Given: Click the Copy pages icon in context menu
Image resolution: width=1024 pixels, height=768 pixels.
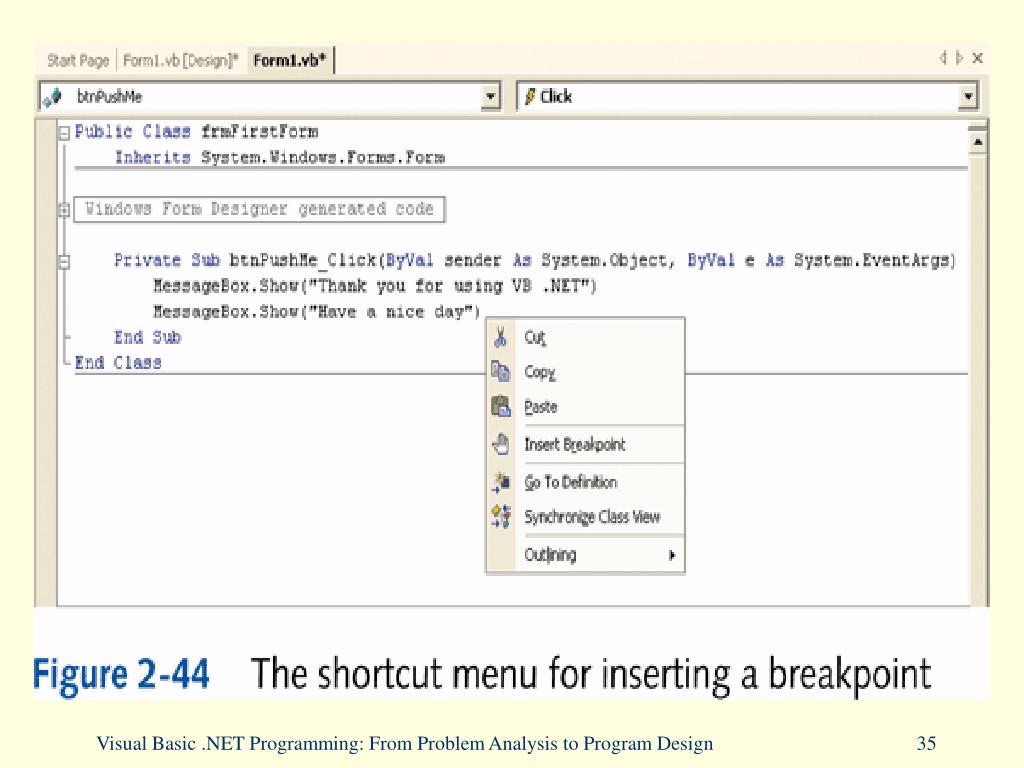Looking at the screenshot, I should [x=501, y=372].
